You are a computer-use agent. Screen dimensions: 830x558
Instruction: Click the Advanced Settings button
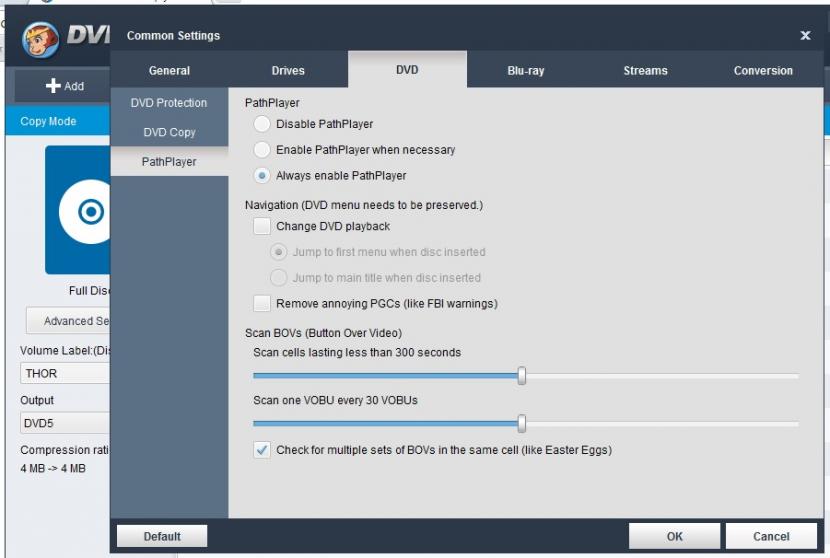pyautogui.click(x=68, y=321)
